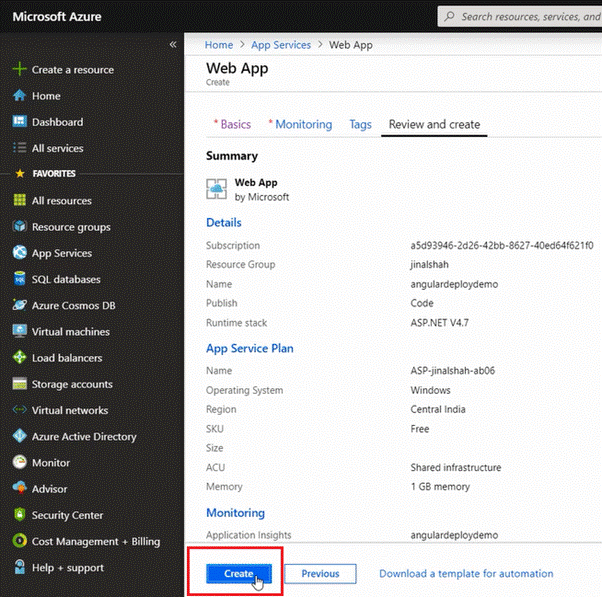This screenshot has height=597, width=602.
Task: Click the SQL databases icon
Action: pos(20,279)
